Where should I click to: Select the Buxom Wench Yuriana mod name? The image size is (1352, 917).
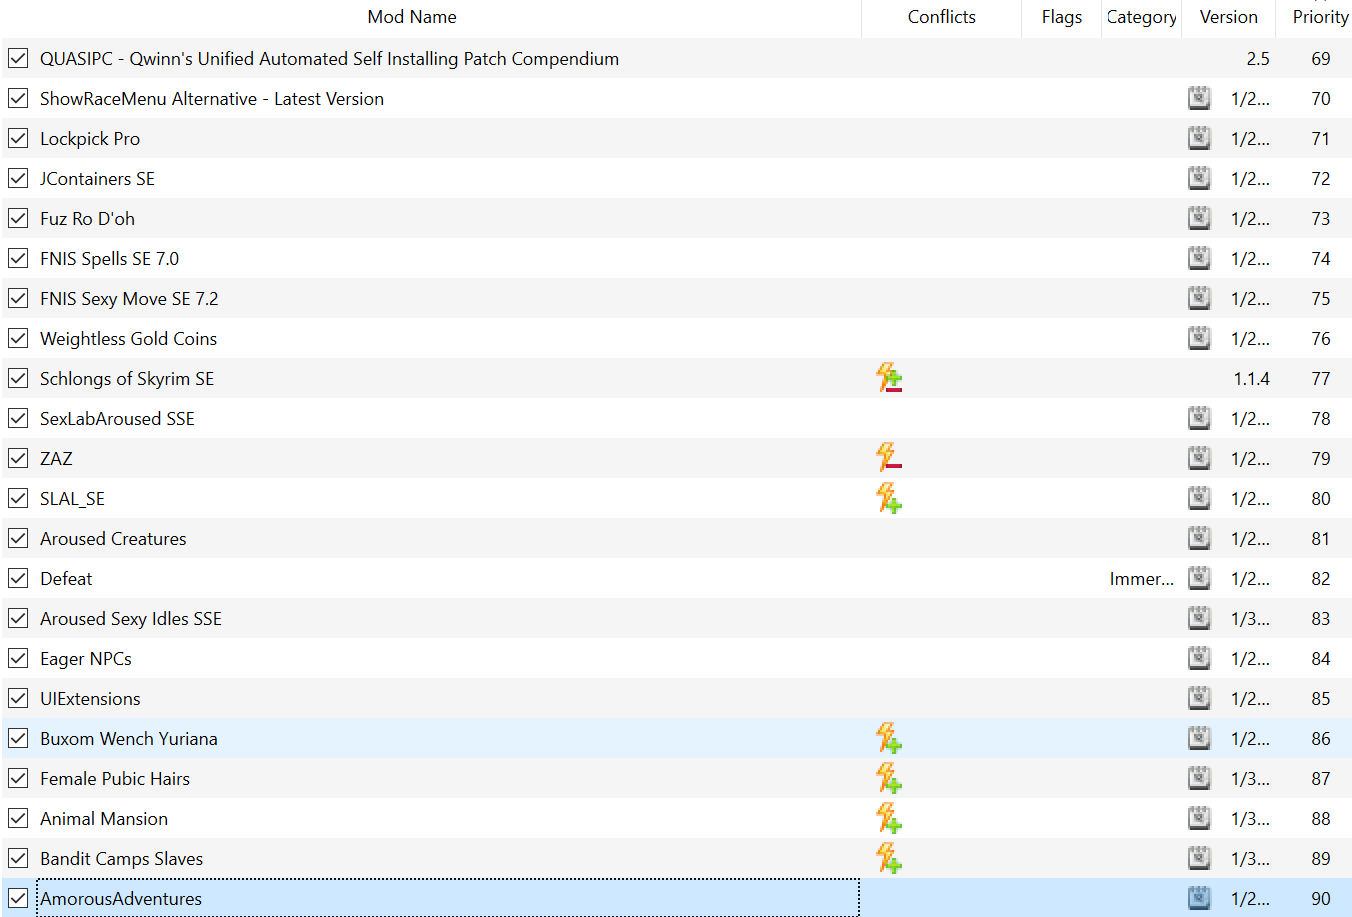pos(129,739)
